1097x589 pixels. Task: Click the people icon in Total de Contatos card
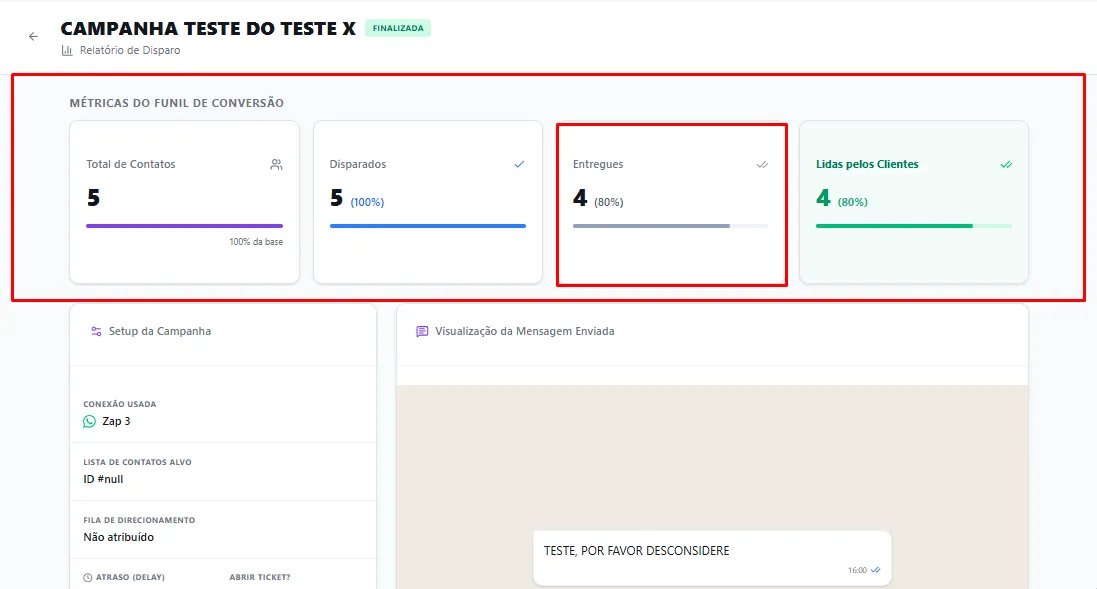pyautogui.click(x=276, y=164)
